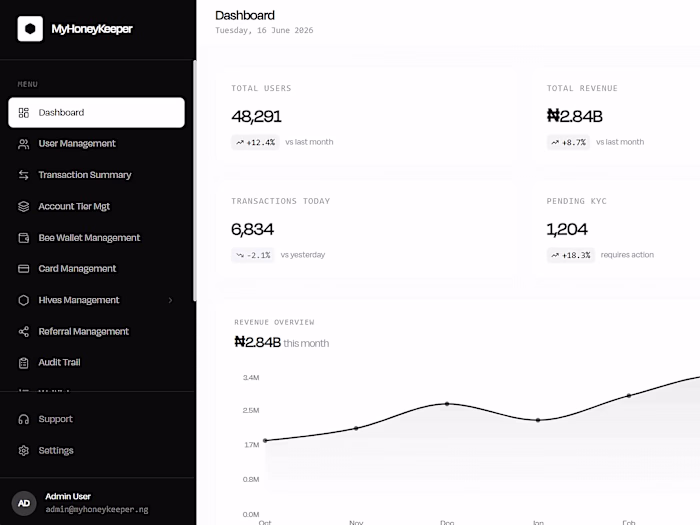Click the -2.1% transactions badge

click(253, 255)
